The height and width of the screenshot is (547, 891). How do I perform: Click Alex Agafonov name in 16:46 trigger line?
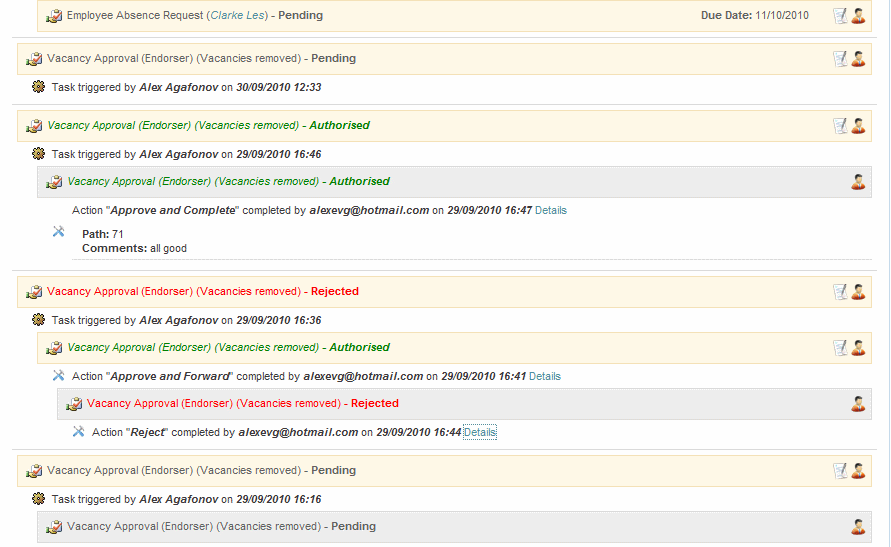tap(178, 155)
